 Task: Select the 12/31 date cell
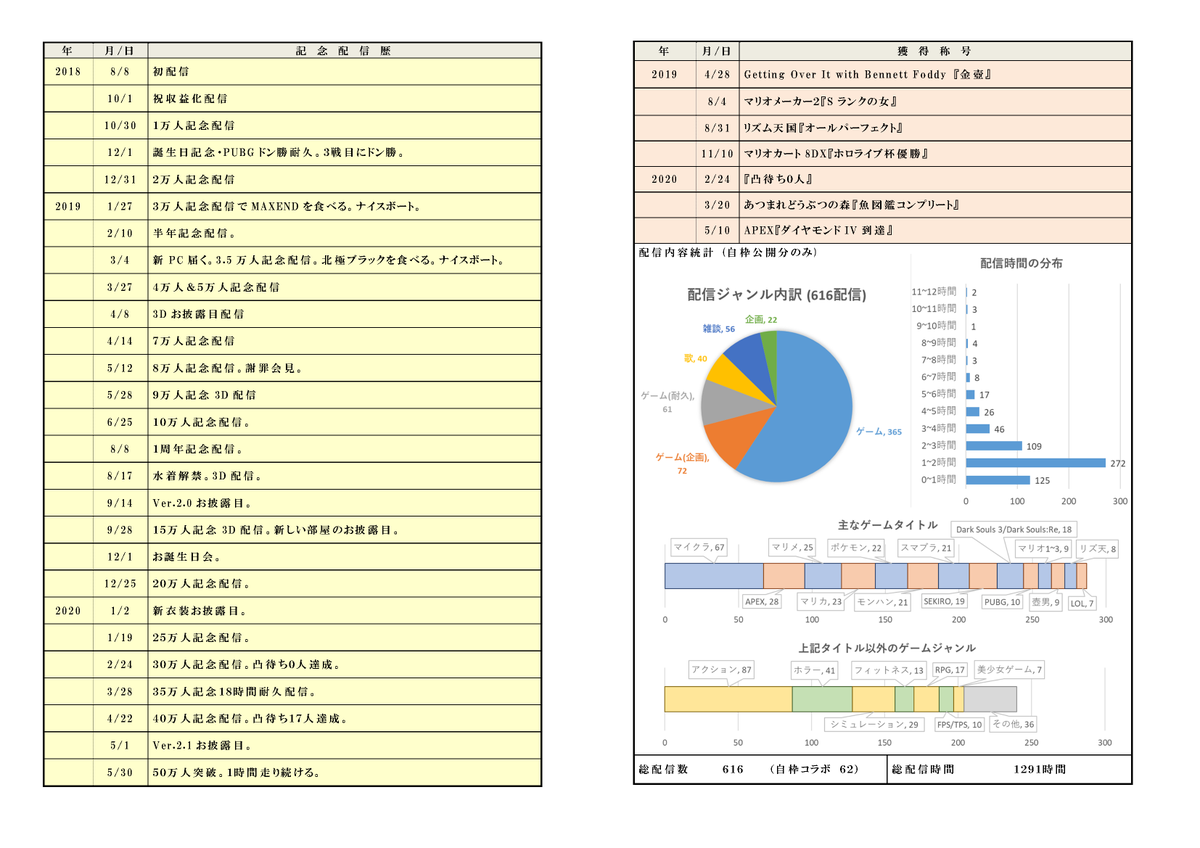[x=119, y=180]
